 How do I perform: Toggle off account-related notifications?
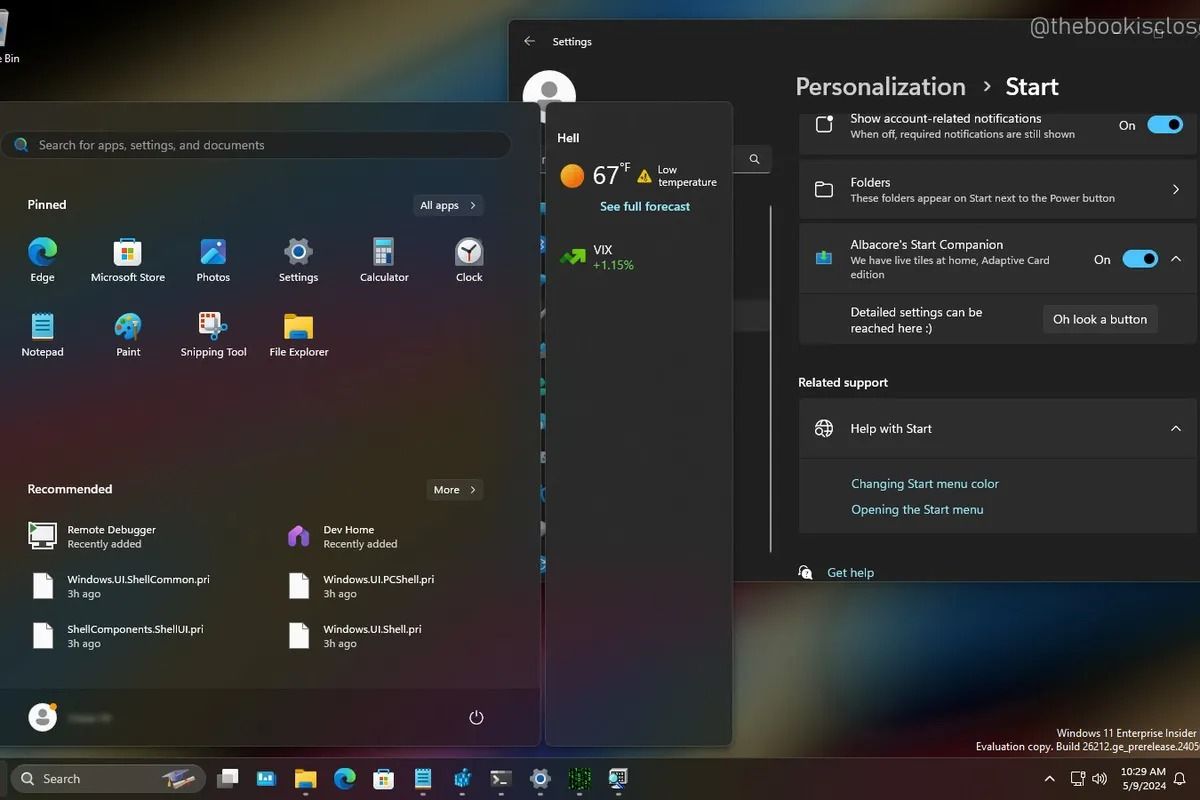click(1164, 125)
